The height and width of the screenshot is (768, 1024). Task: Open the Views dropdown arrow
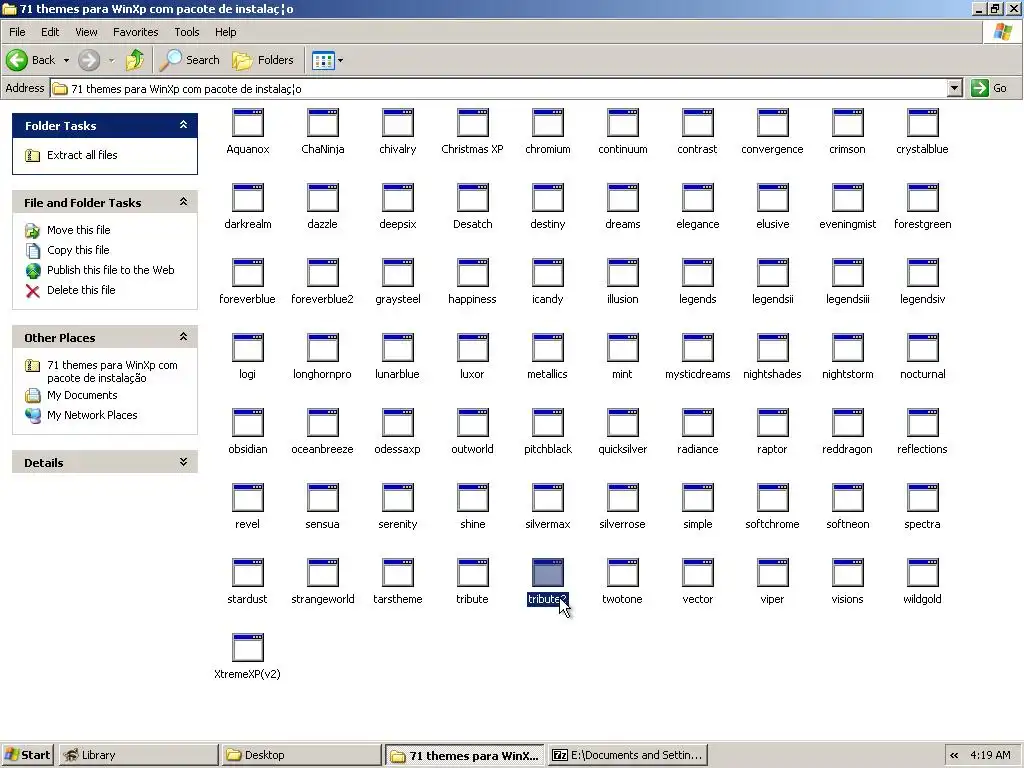coord(340,61)
